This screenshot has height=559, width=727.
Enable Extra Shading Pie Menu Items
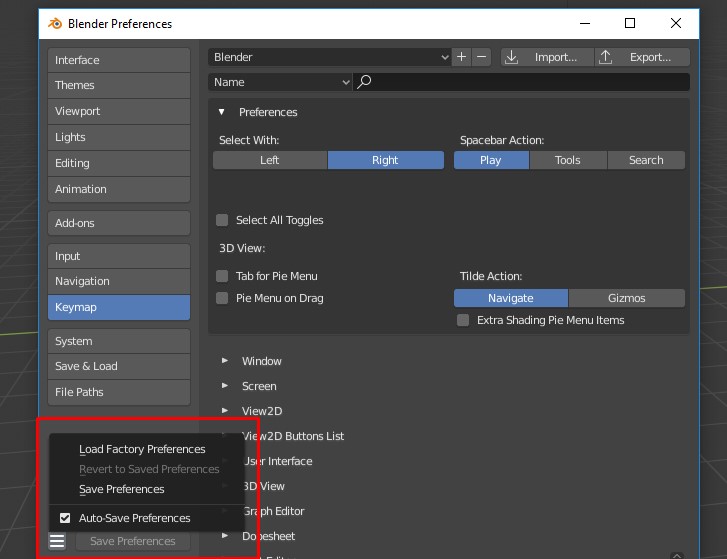pos(463,320)
